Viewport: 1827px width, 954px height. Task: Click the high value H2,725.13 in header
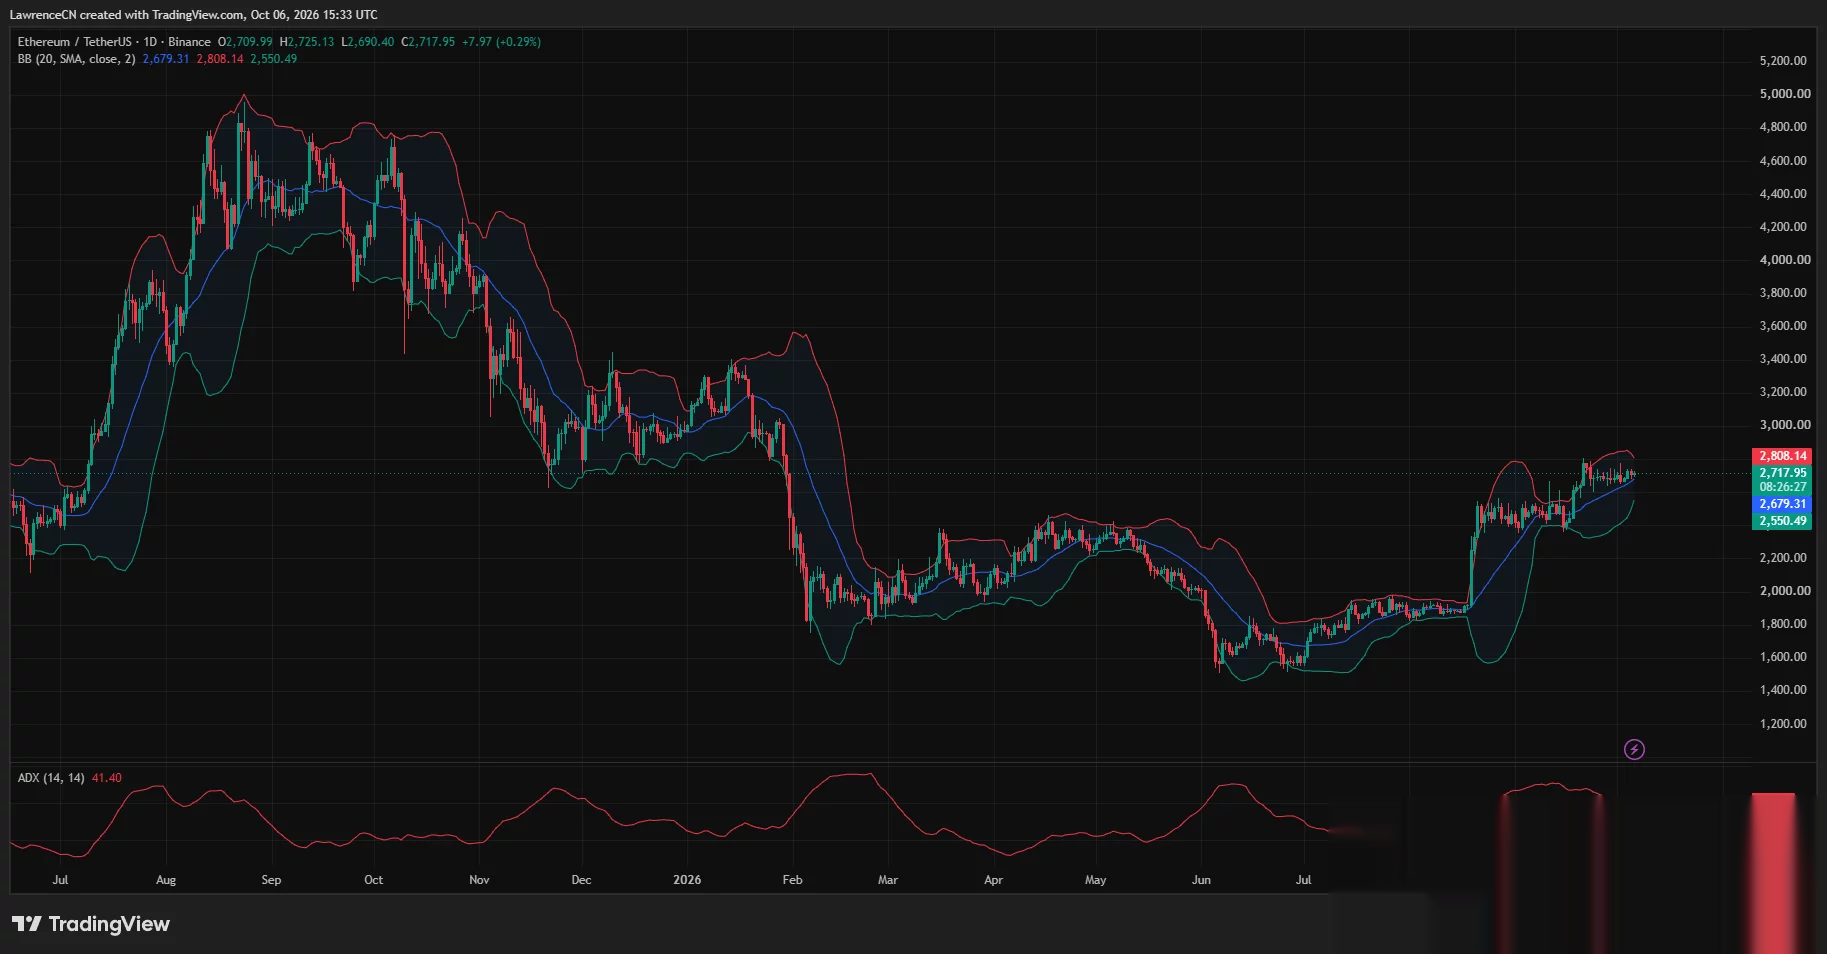[307, 42]
